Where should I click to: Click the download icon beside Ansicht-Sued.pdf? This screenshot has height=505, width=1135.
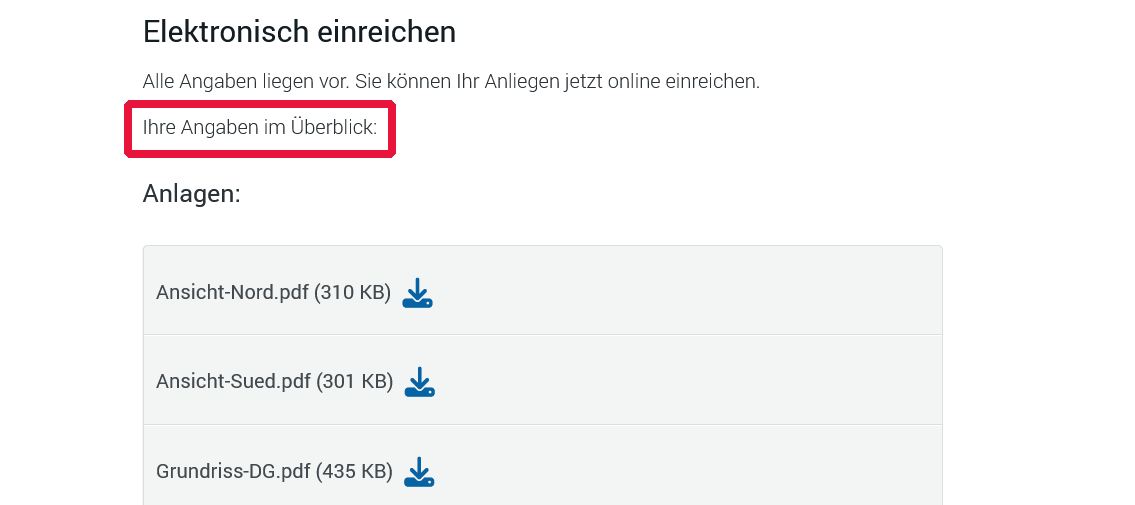[420, 382]
